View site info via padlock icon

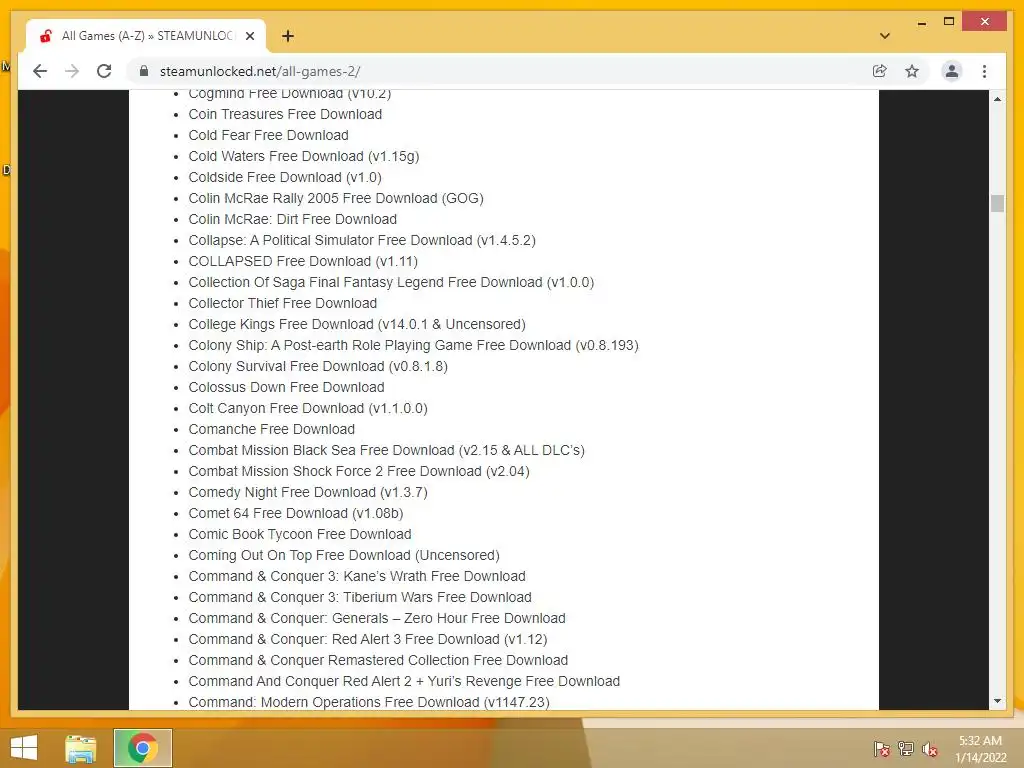144,71
